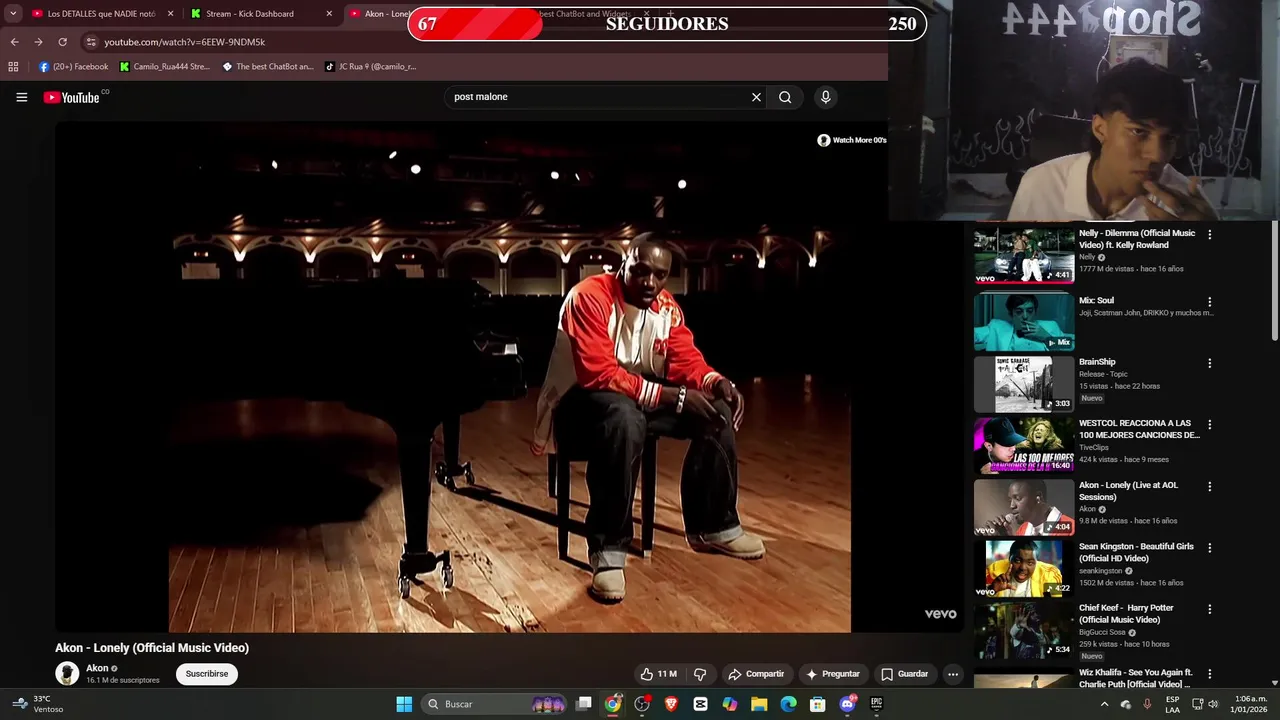The width and height of the screenshot is (1280, 720).
Task: Play Sean Kingston Beautiful Girls thumbnail
Action: point(1024,568)
